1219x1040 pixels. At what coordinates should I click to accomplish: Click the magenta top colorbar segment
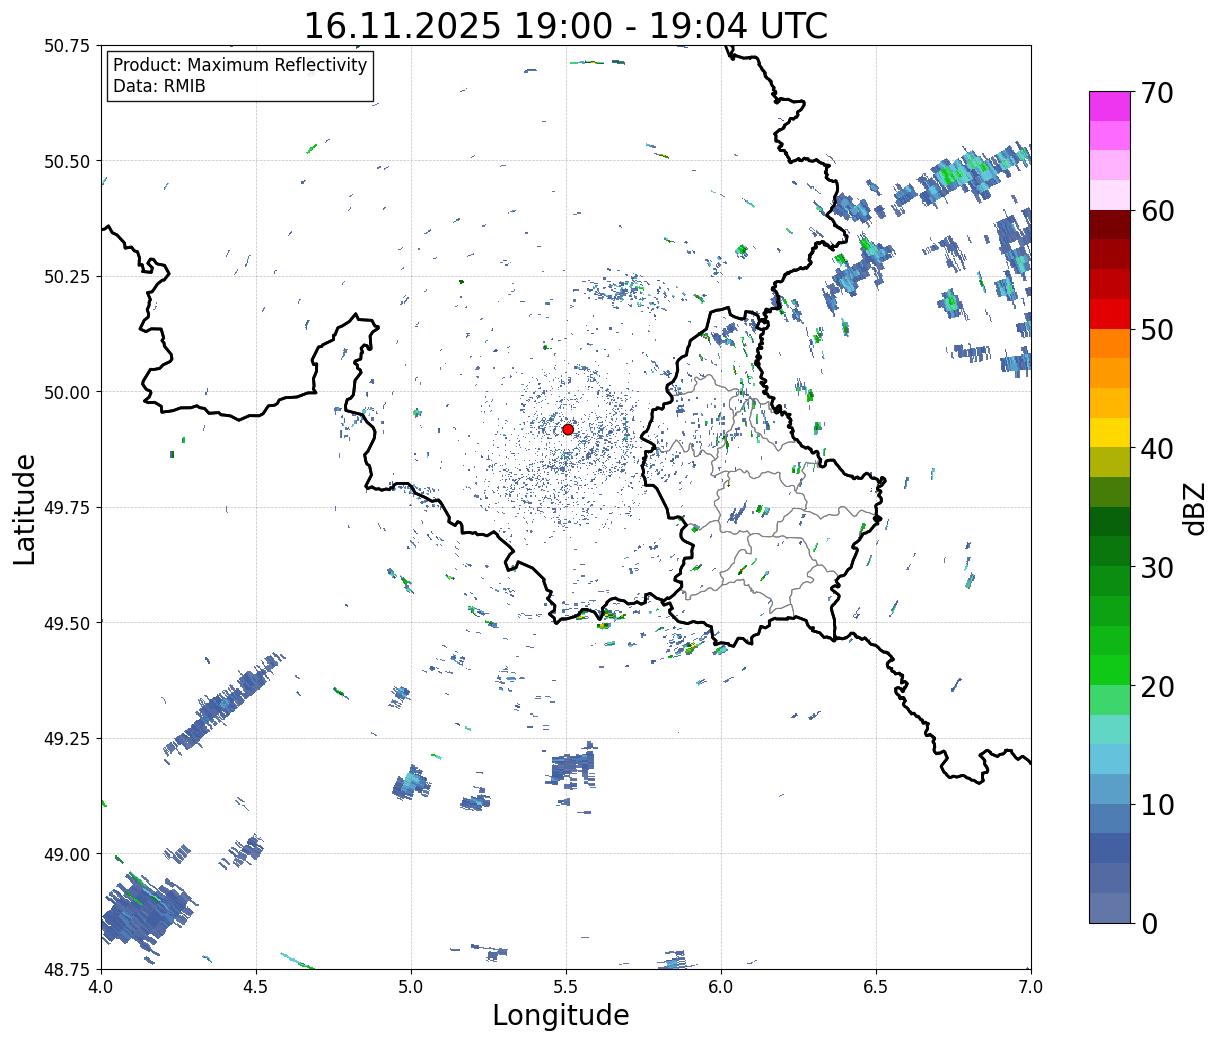pyautogui.click(x=1110, y=106)
